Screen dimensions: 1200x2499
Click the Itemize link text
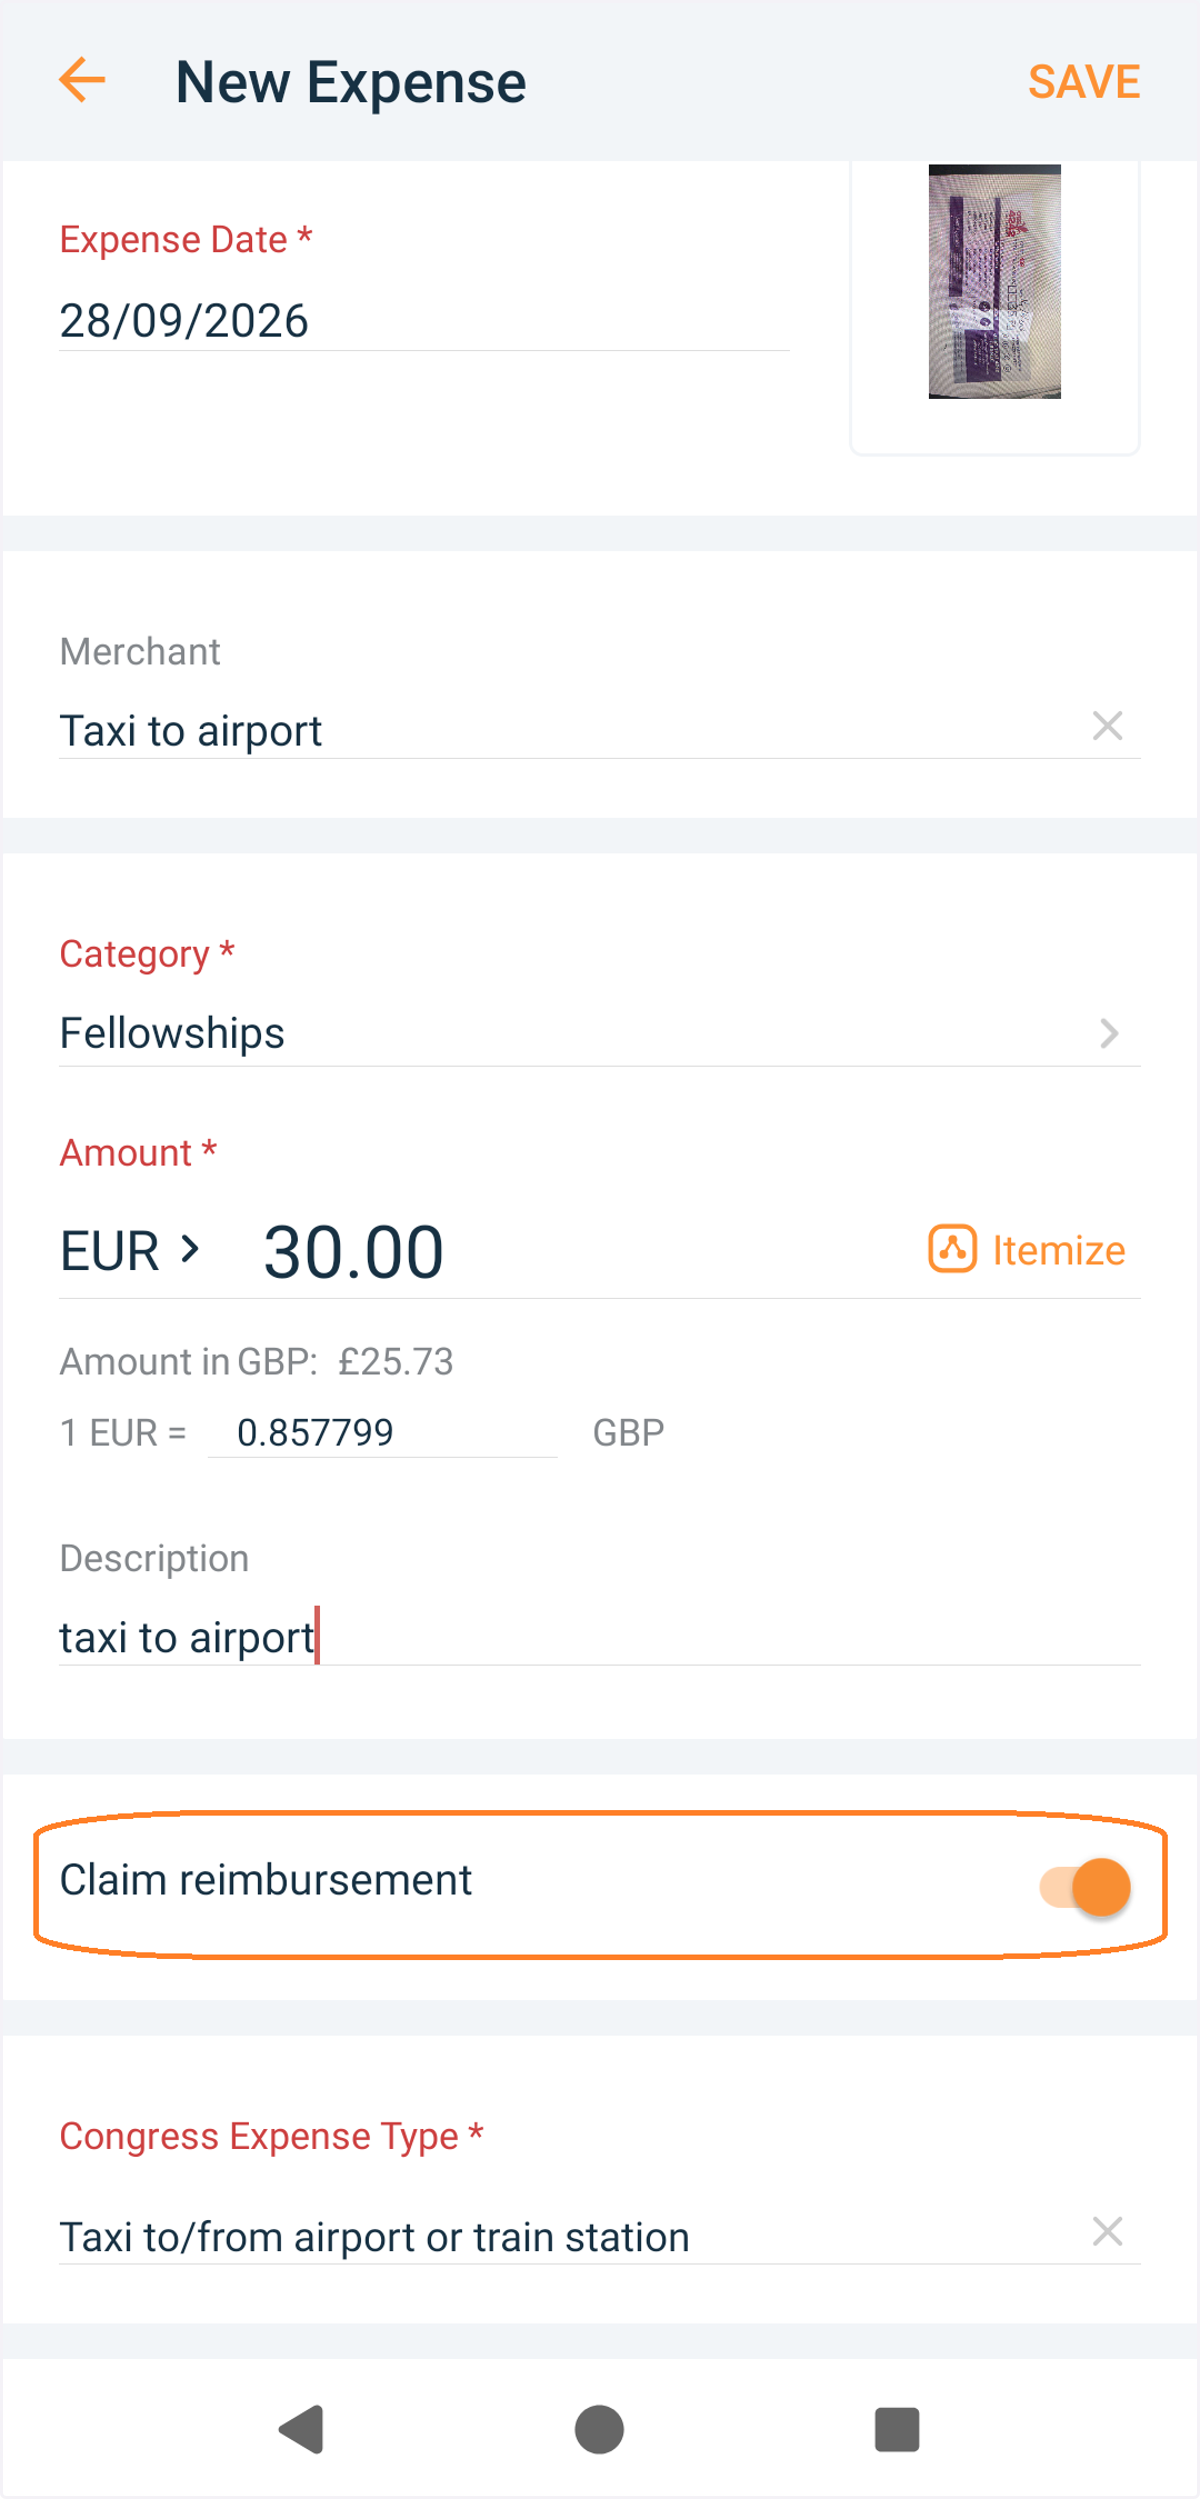(x=1058, y=1250)
